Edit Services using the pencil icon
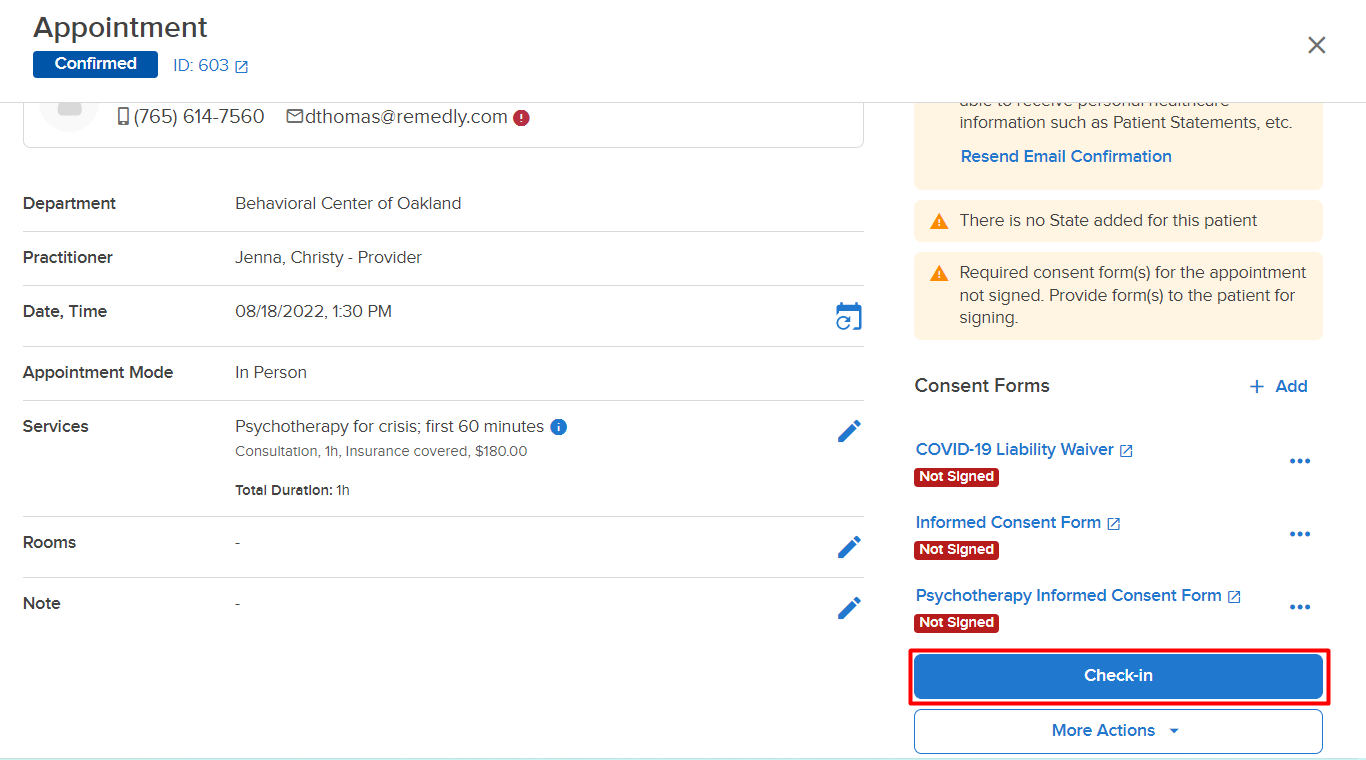Screen dimensions: 1366x760 pyautogui.click(x=849, y=431)
